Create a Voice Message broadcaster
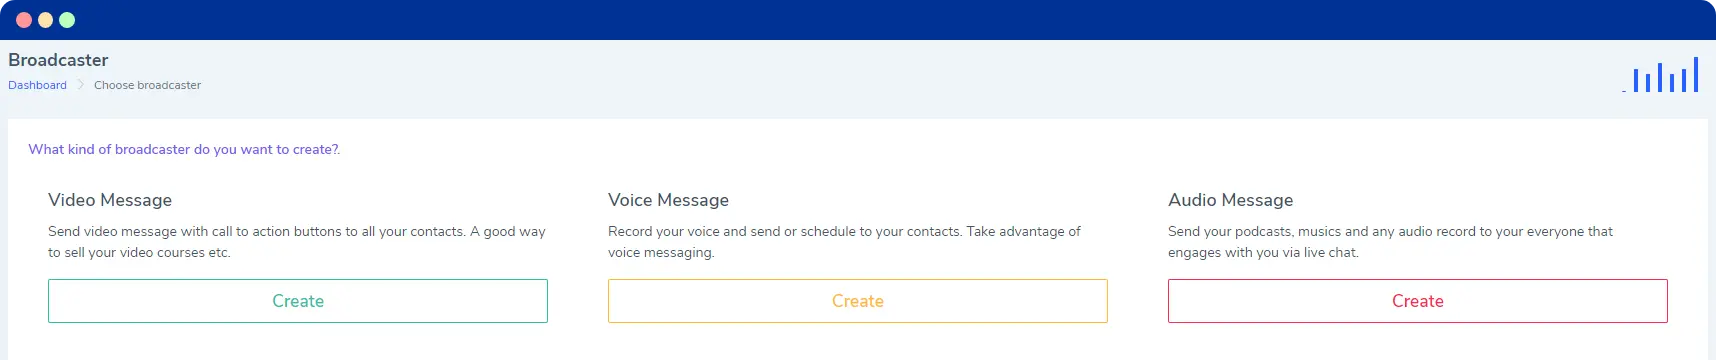1716x360 pixels. tap(858, 301)
